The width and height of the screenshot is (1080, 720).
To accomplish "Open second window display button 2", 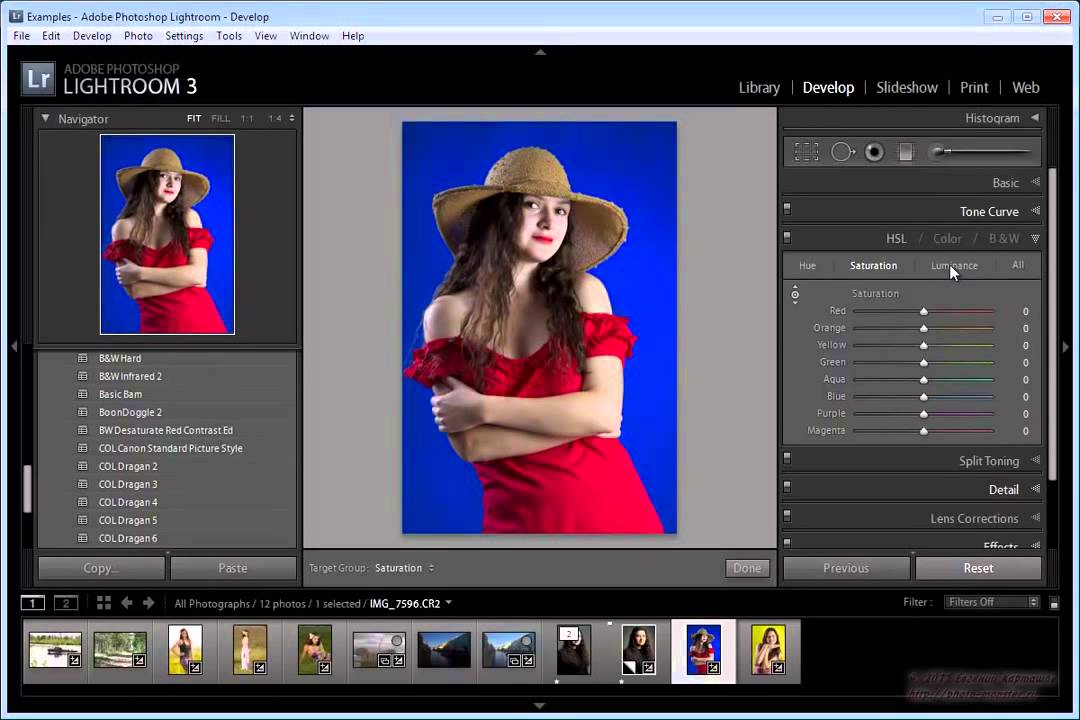I will click(x=66, y=603).
